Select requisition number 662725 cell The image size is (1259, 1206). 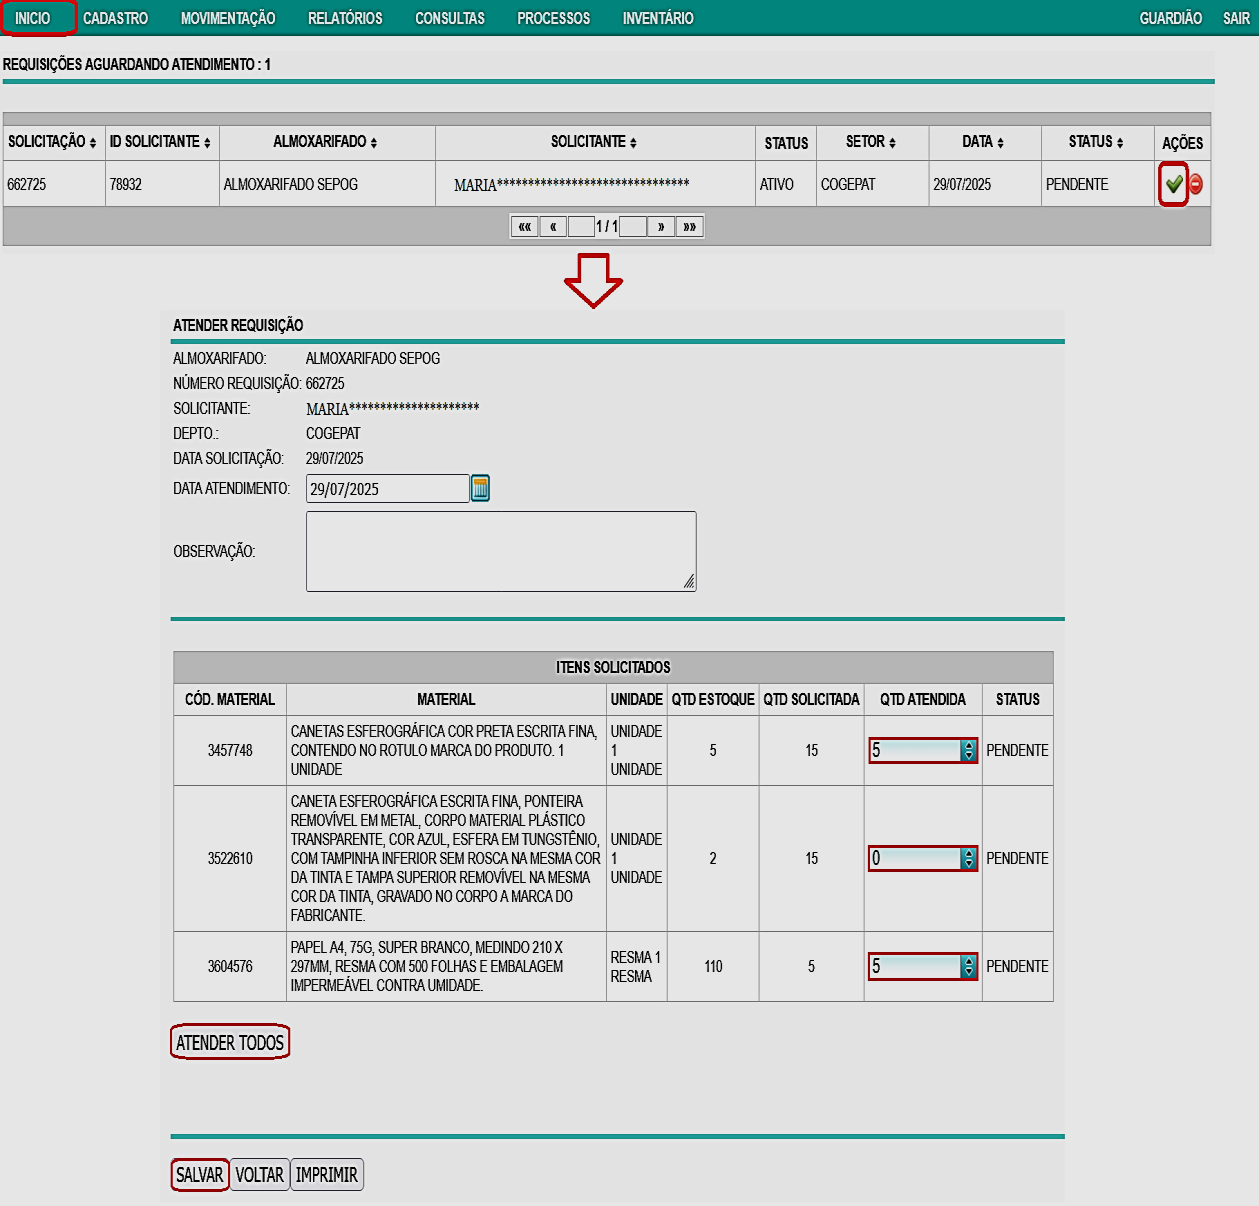pyautogui.click(x=54, y=184)
